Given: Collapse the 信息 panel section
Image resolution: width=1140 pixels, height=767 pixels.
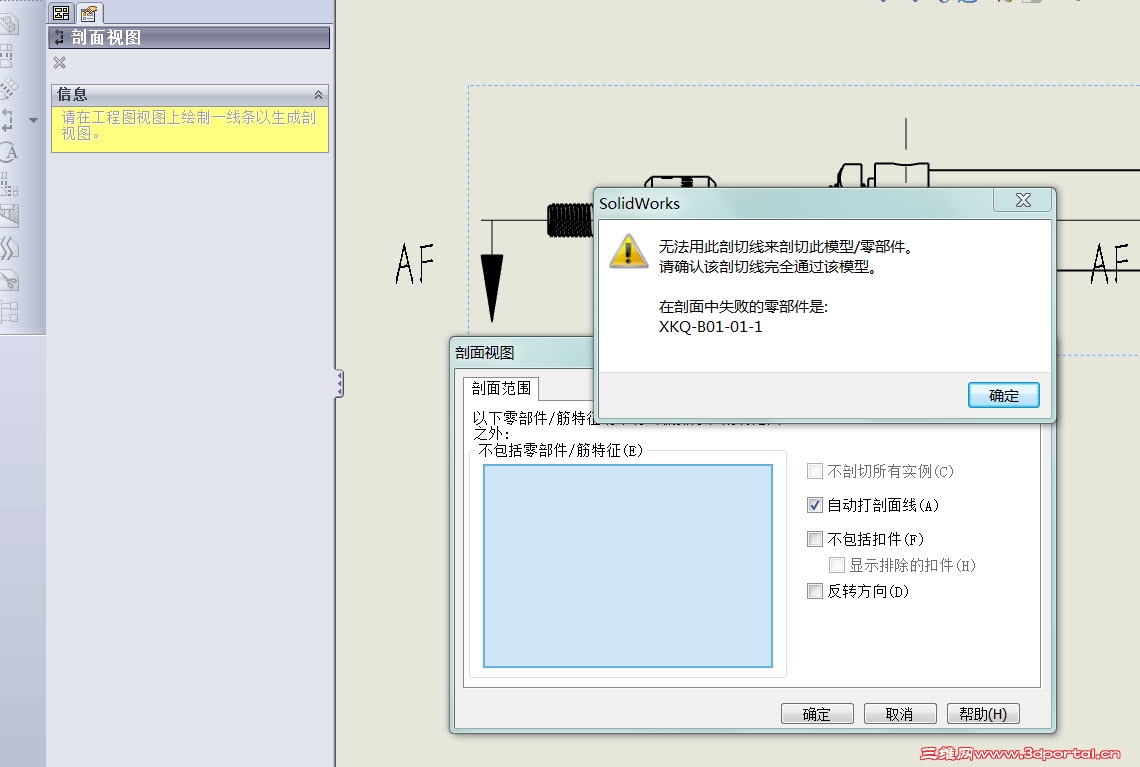Looking at the screenshot, I should [318, 95].
